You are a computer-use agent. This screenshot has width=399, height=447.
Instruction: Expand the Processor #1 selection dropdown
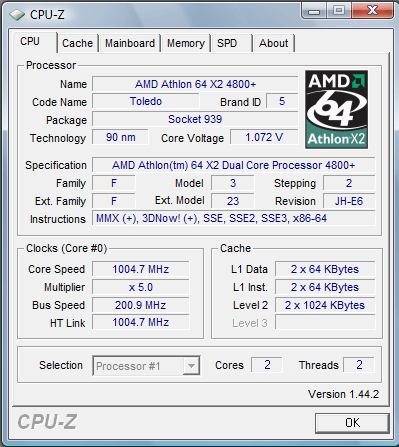[191, 366]
